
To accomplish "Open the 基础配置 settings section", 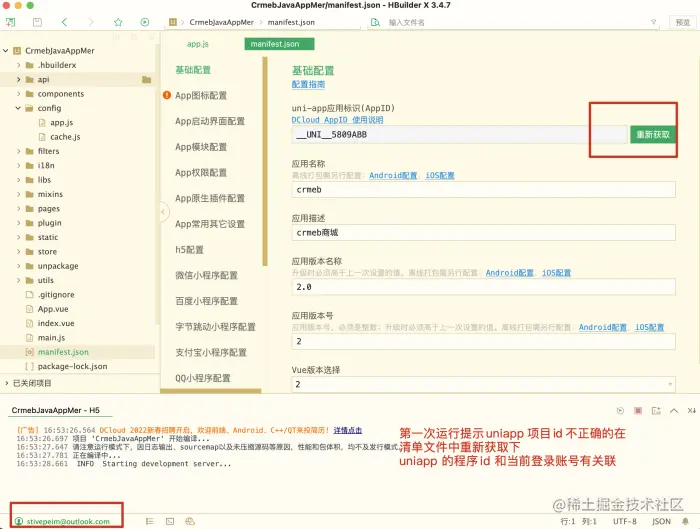I will (x=193, y=70).
